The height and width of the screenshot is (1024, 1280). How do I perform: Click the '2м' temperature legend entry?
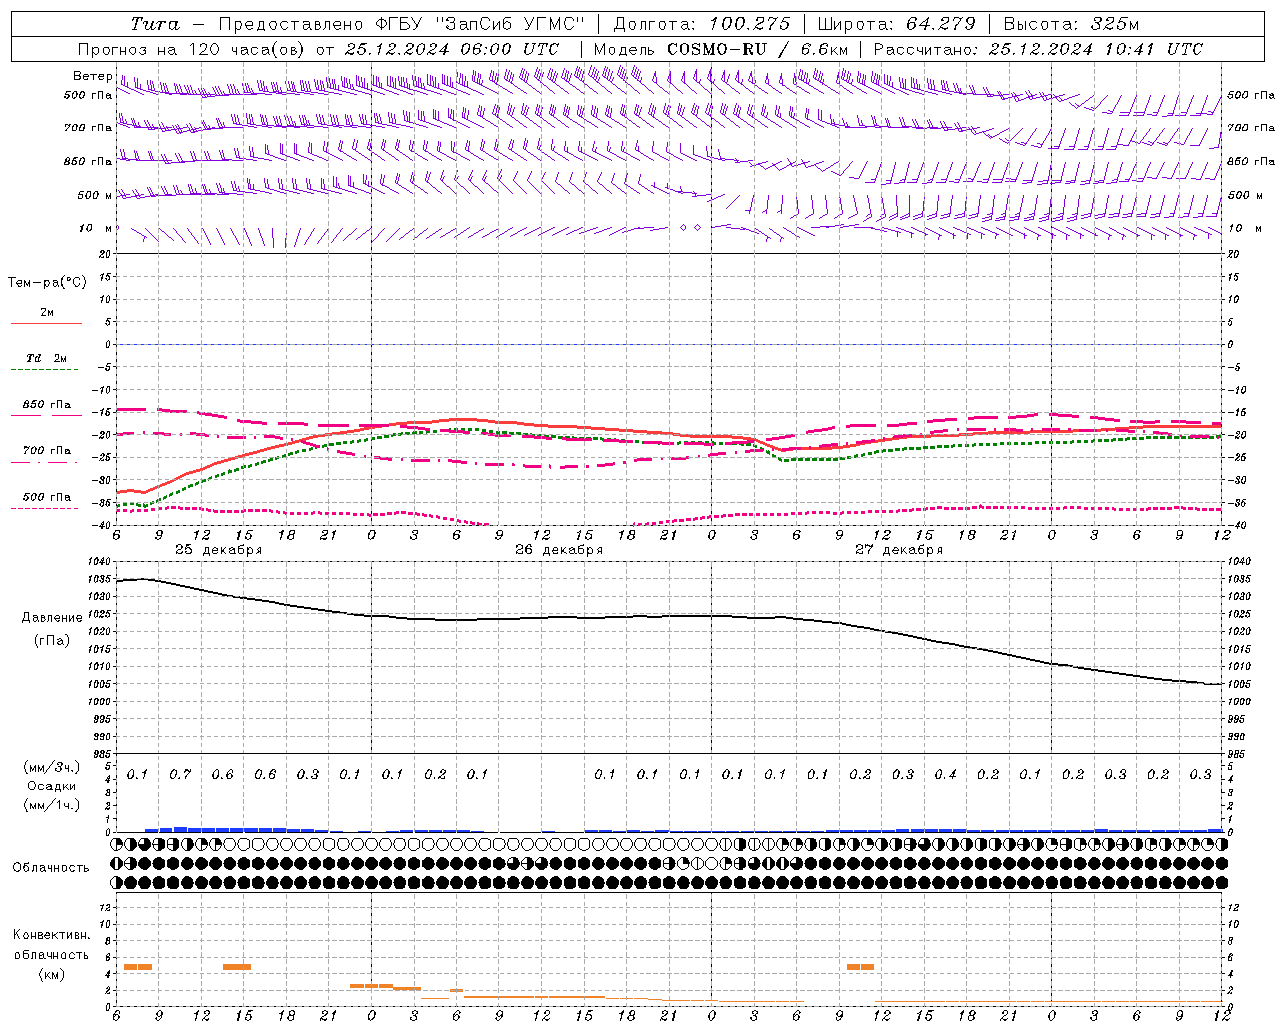[47, 312]
